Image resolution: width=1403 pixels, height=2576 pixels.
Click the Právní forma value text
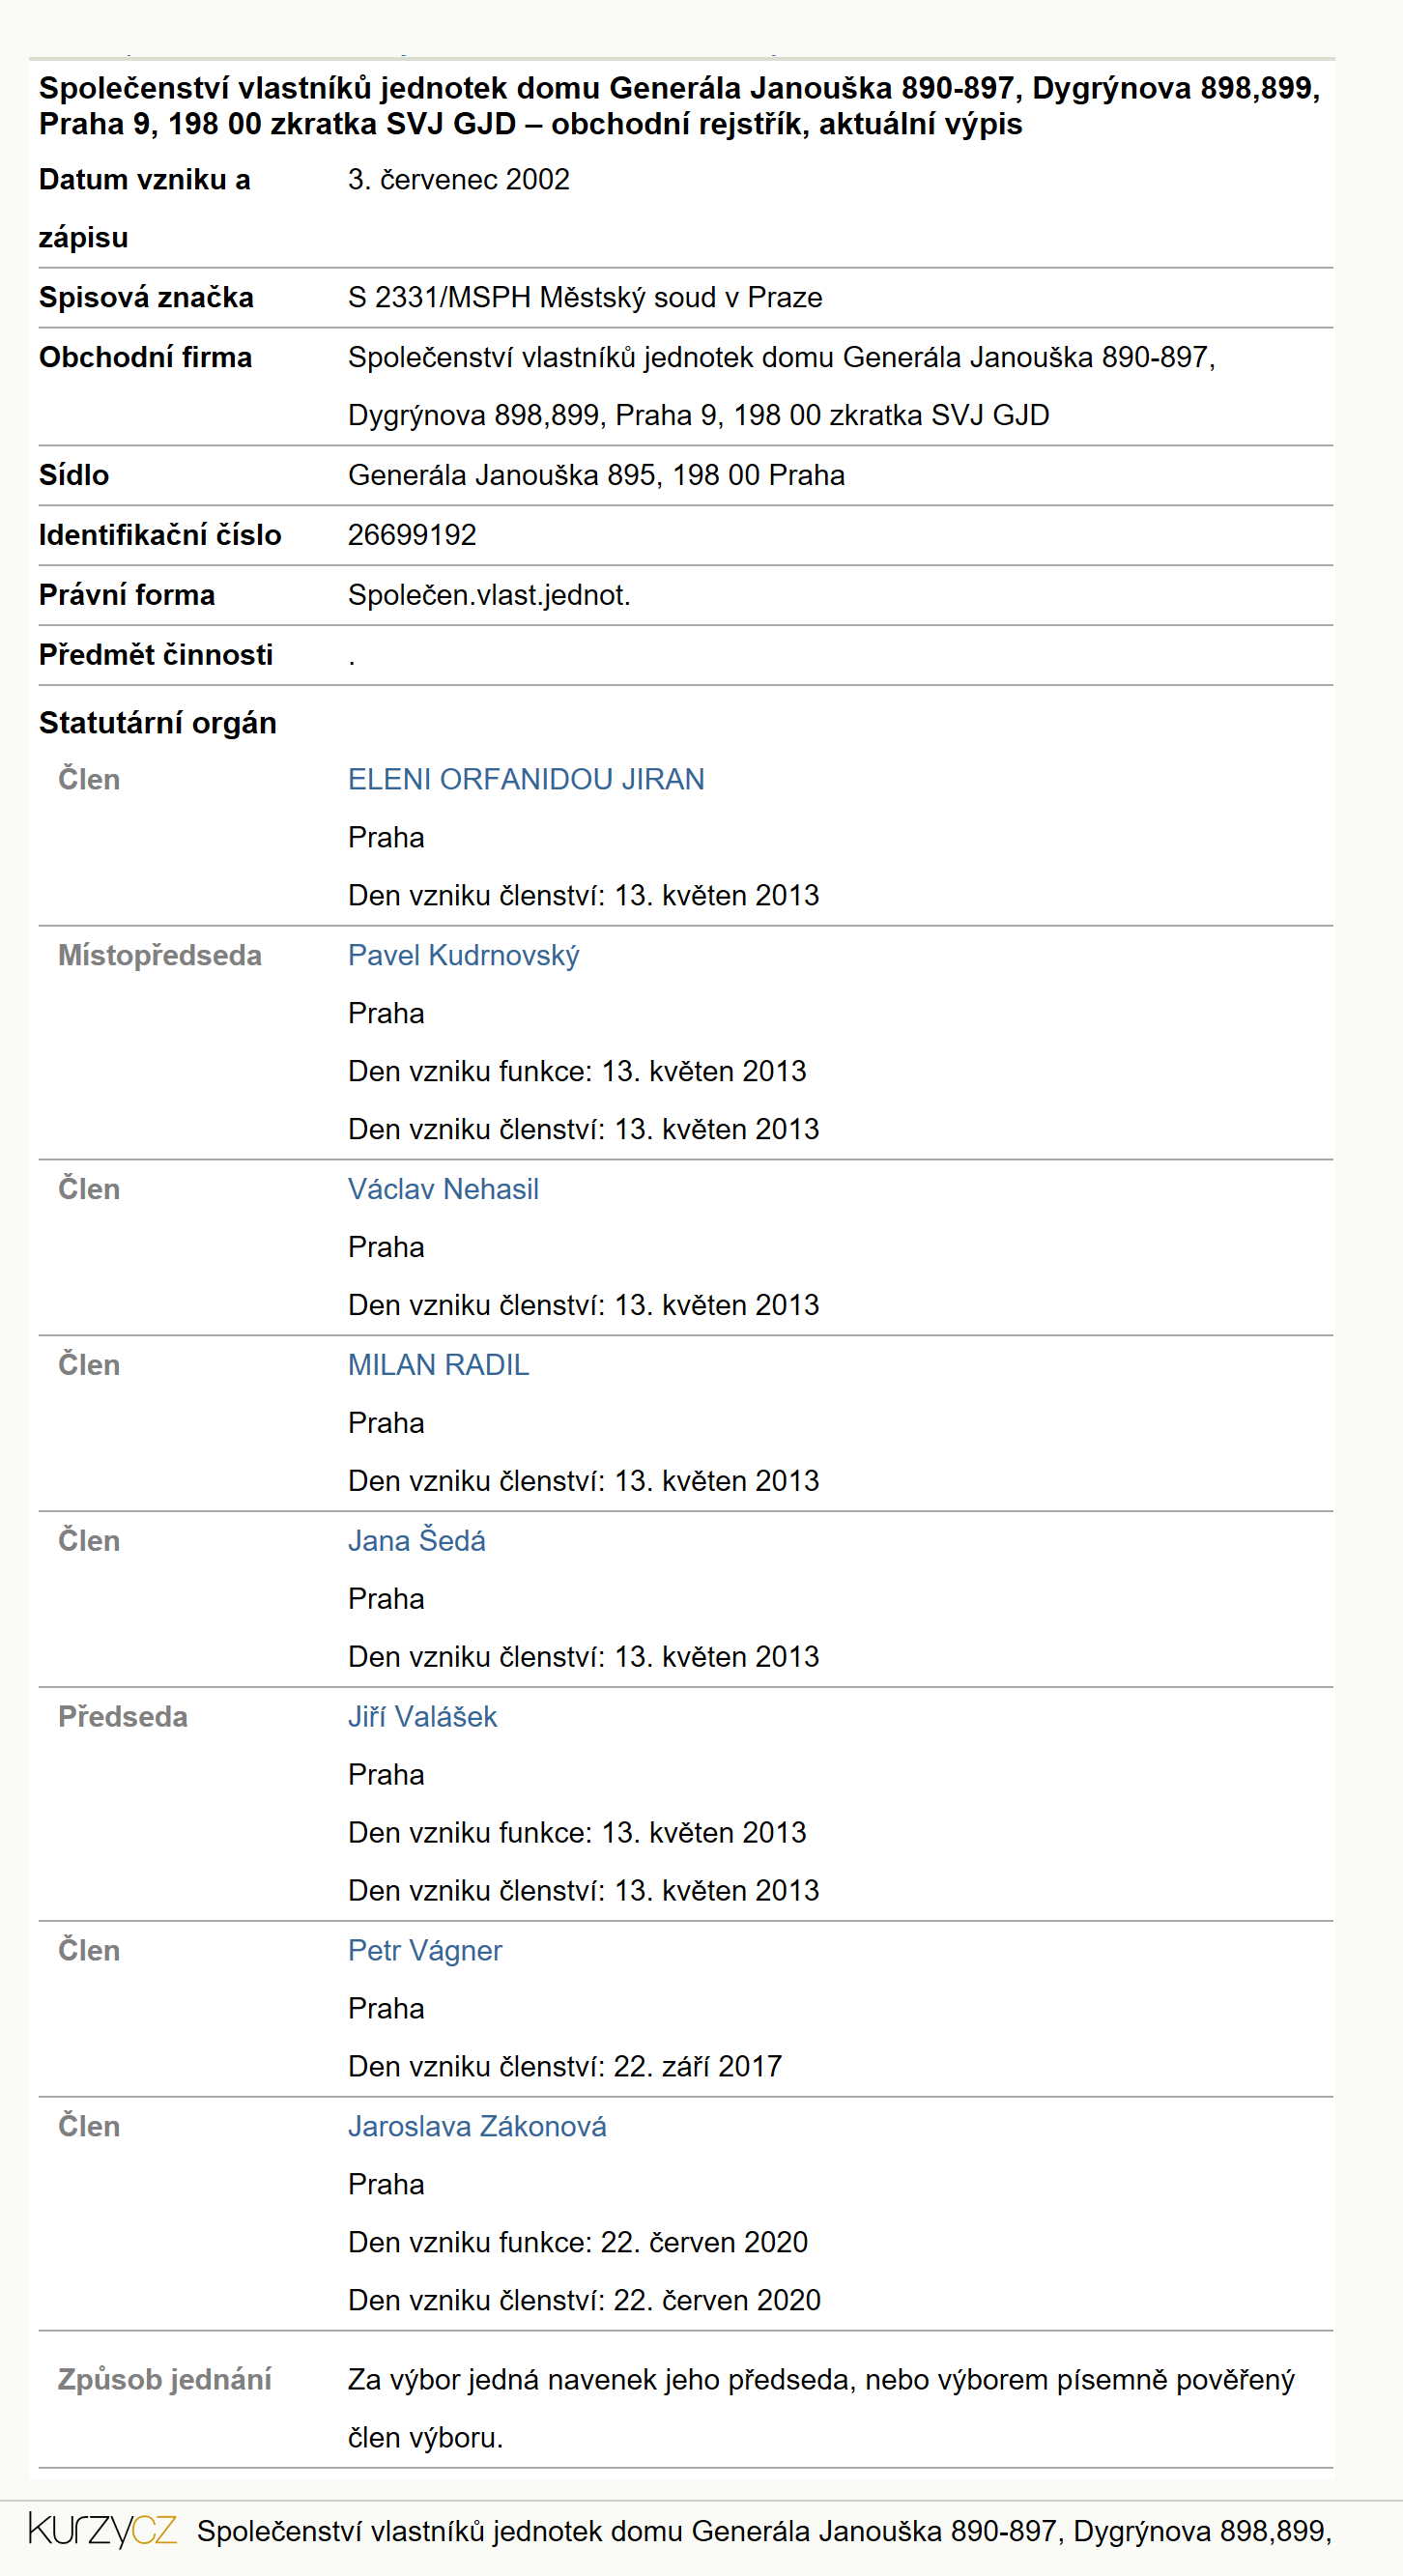(489, 595)
